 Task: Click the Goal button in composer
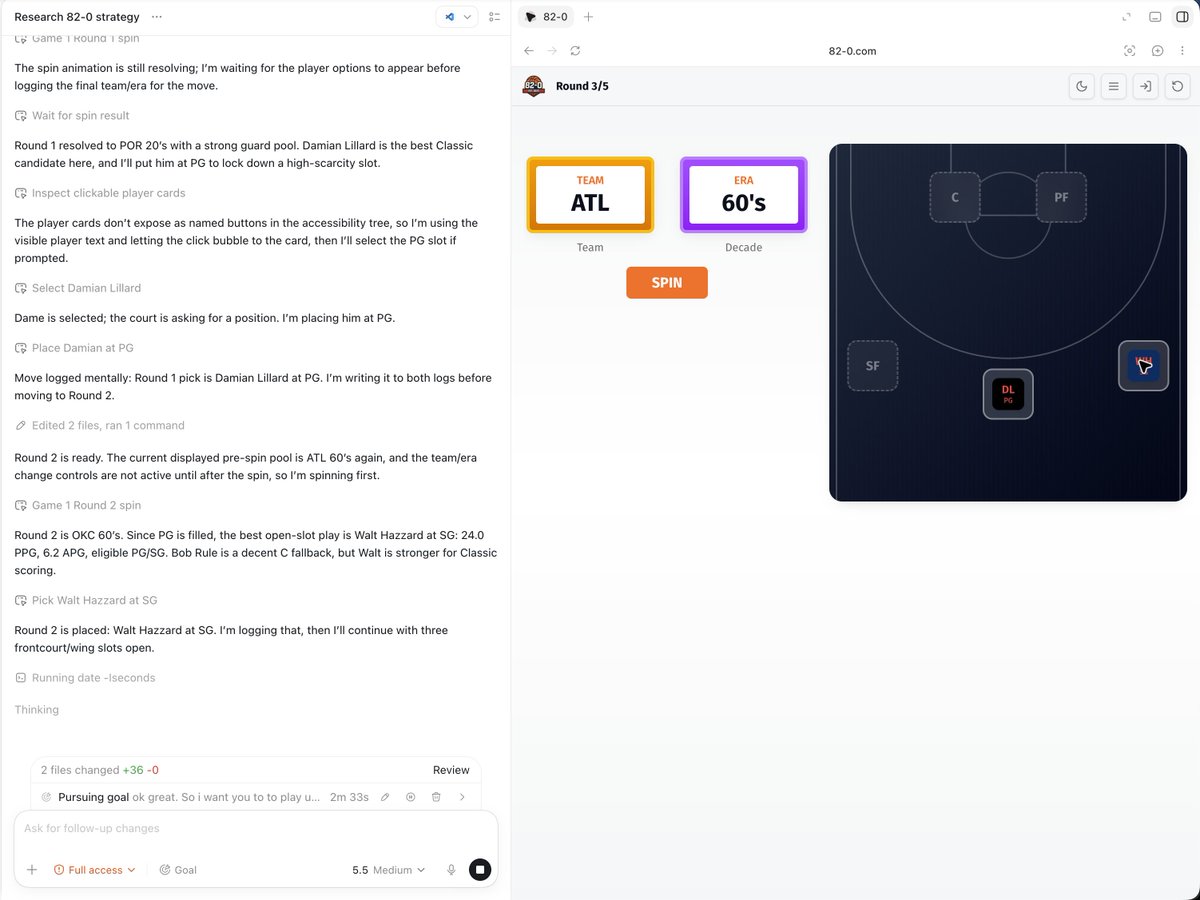click(178, 870)
